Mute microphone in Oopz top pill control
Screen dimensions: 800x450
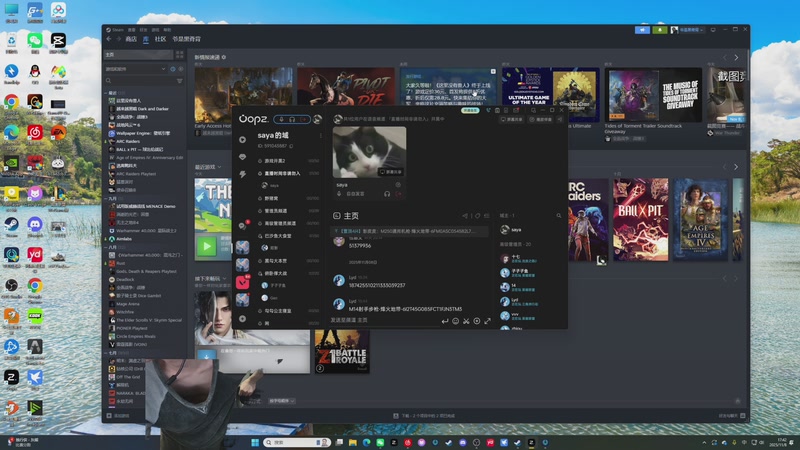click(x=281, y=119)
